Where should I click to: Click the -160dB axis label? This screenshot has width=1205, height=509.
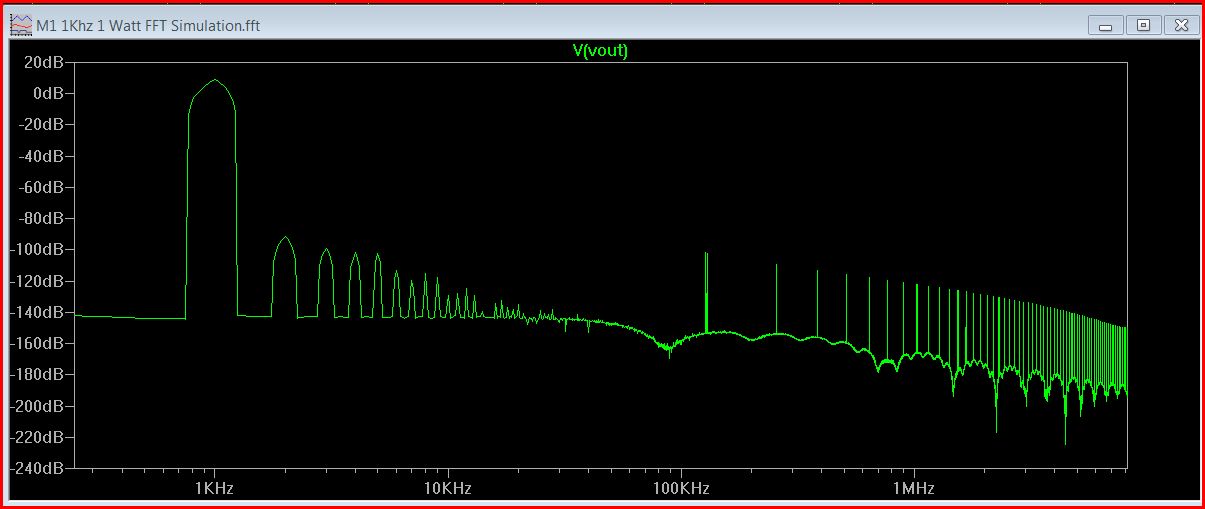tap(37, 343)
